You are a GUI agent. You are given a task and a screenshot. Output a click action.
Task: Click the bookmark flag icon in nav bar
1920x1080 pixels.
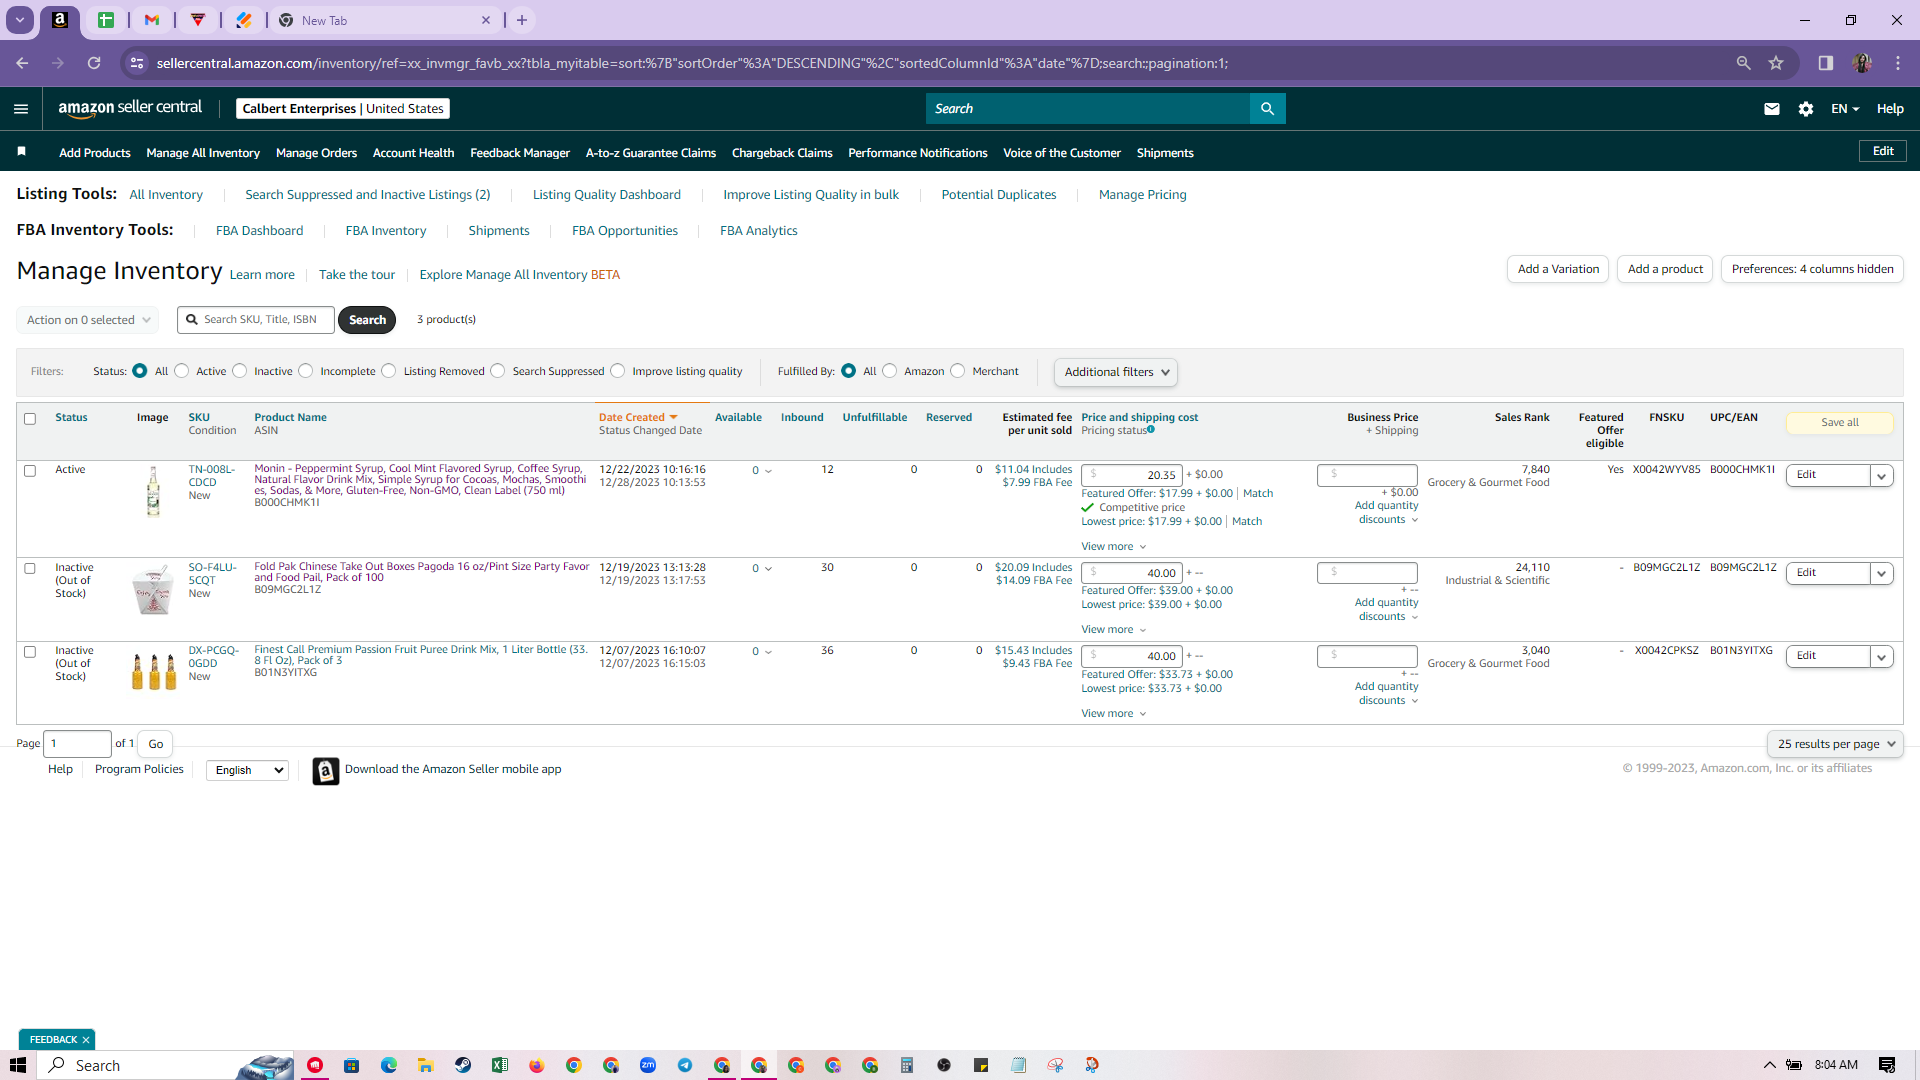pyautogui.click(x=21, y=152)
